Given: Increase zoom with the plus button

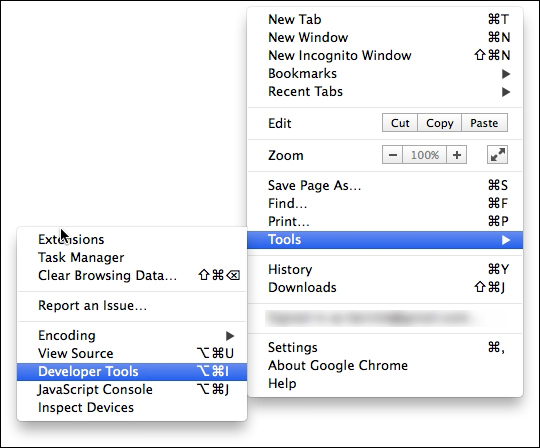Looking at the screenshot, I should pyautogui.click(x=457, y=155).
